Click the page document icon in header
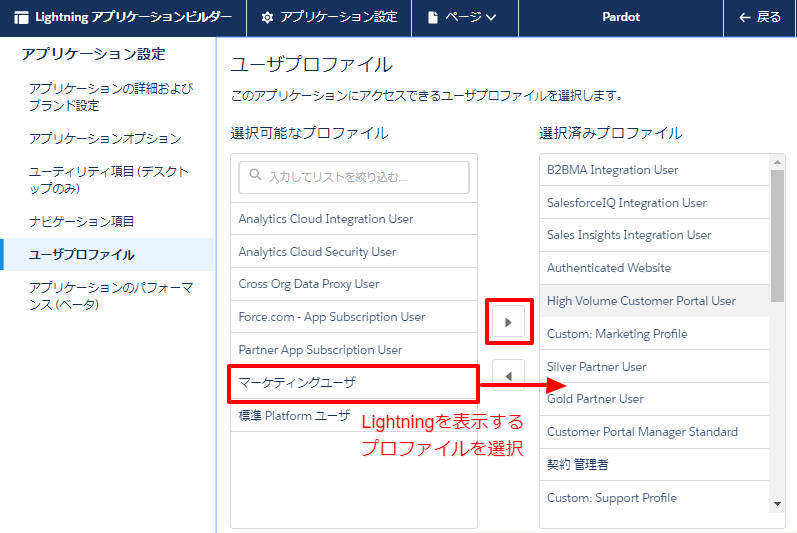Viewport: 797px width, 533px height. pyautogui.click(x=433, y=18)
